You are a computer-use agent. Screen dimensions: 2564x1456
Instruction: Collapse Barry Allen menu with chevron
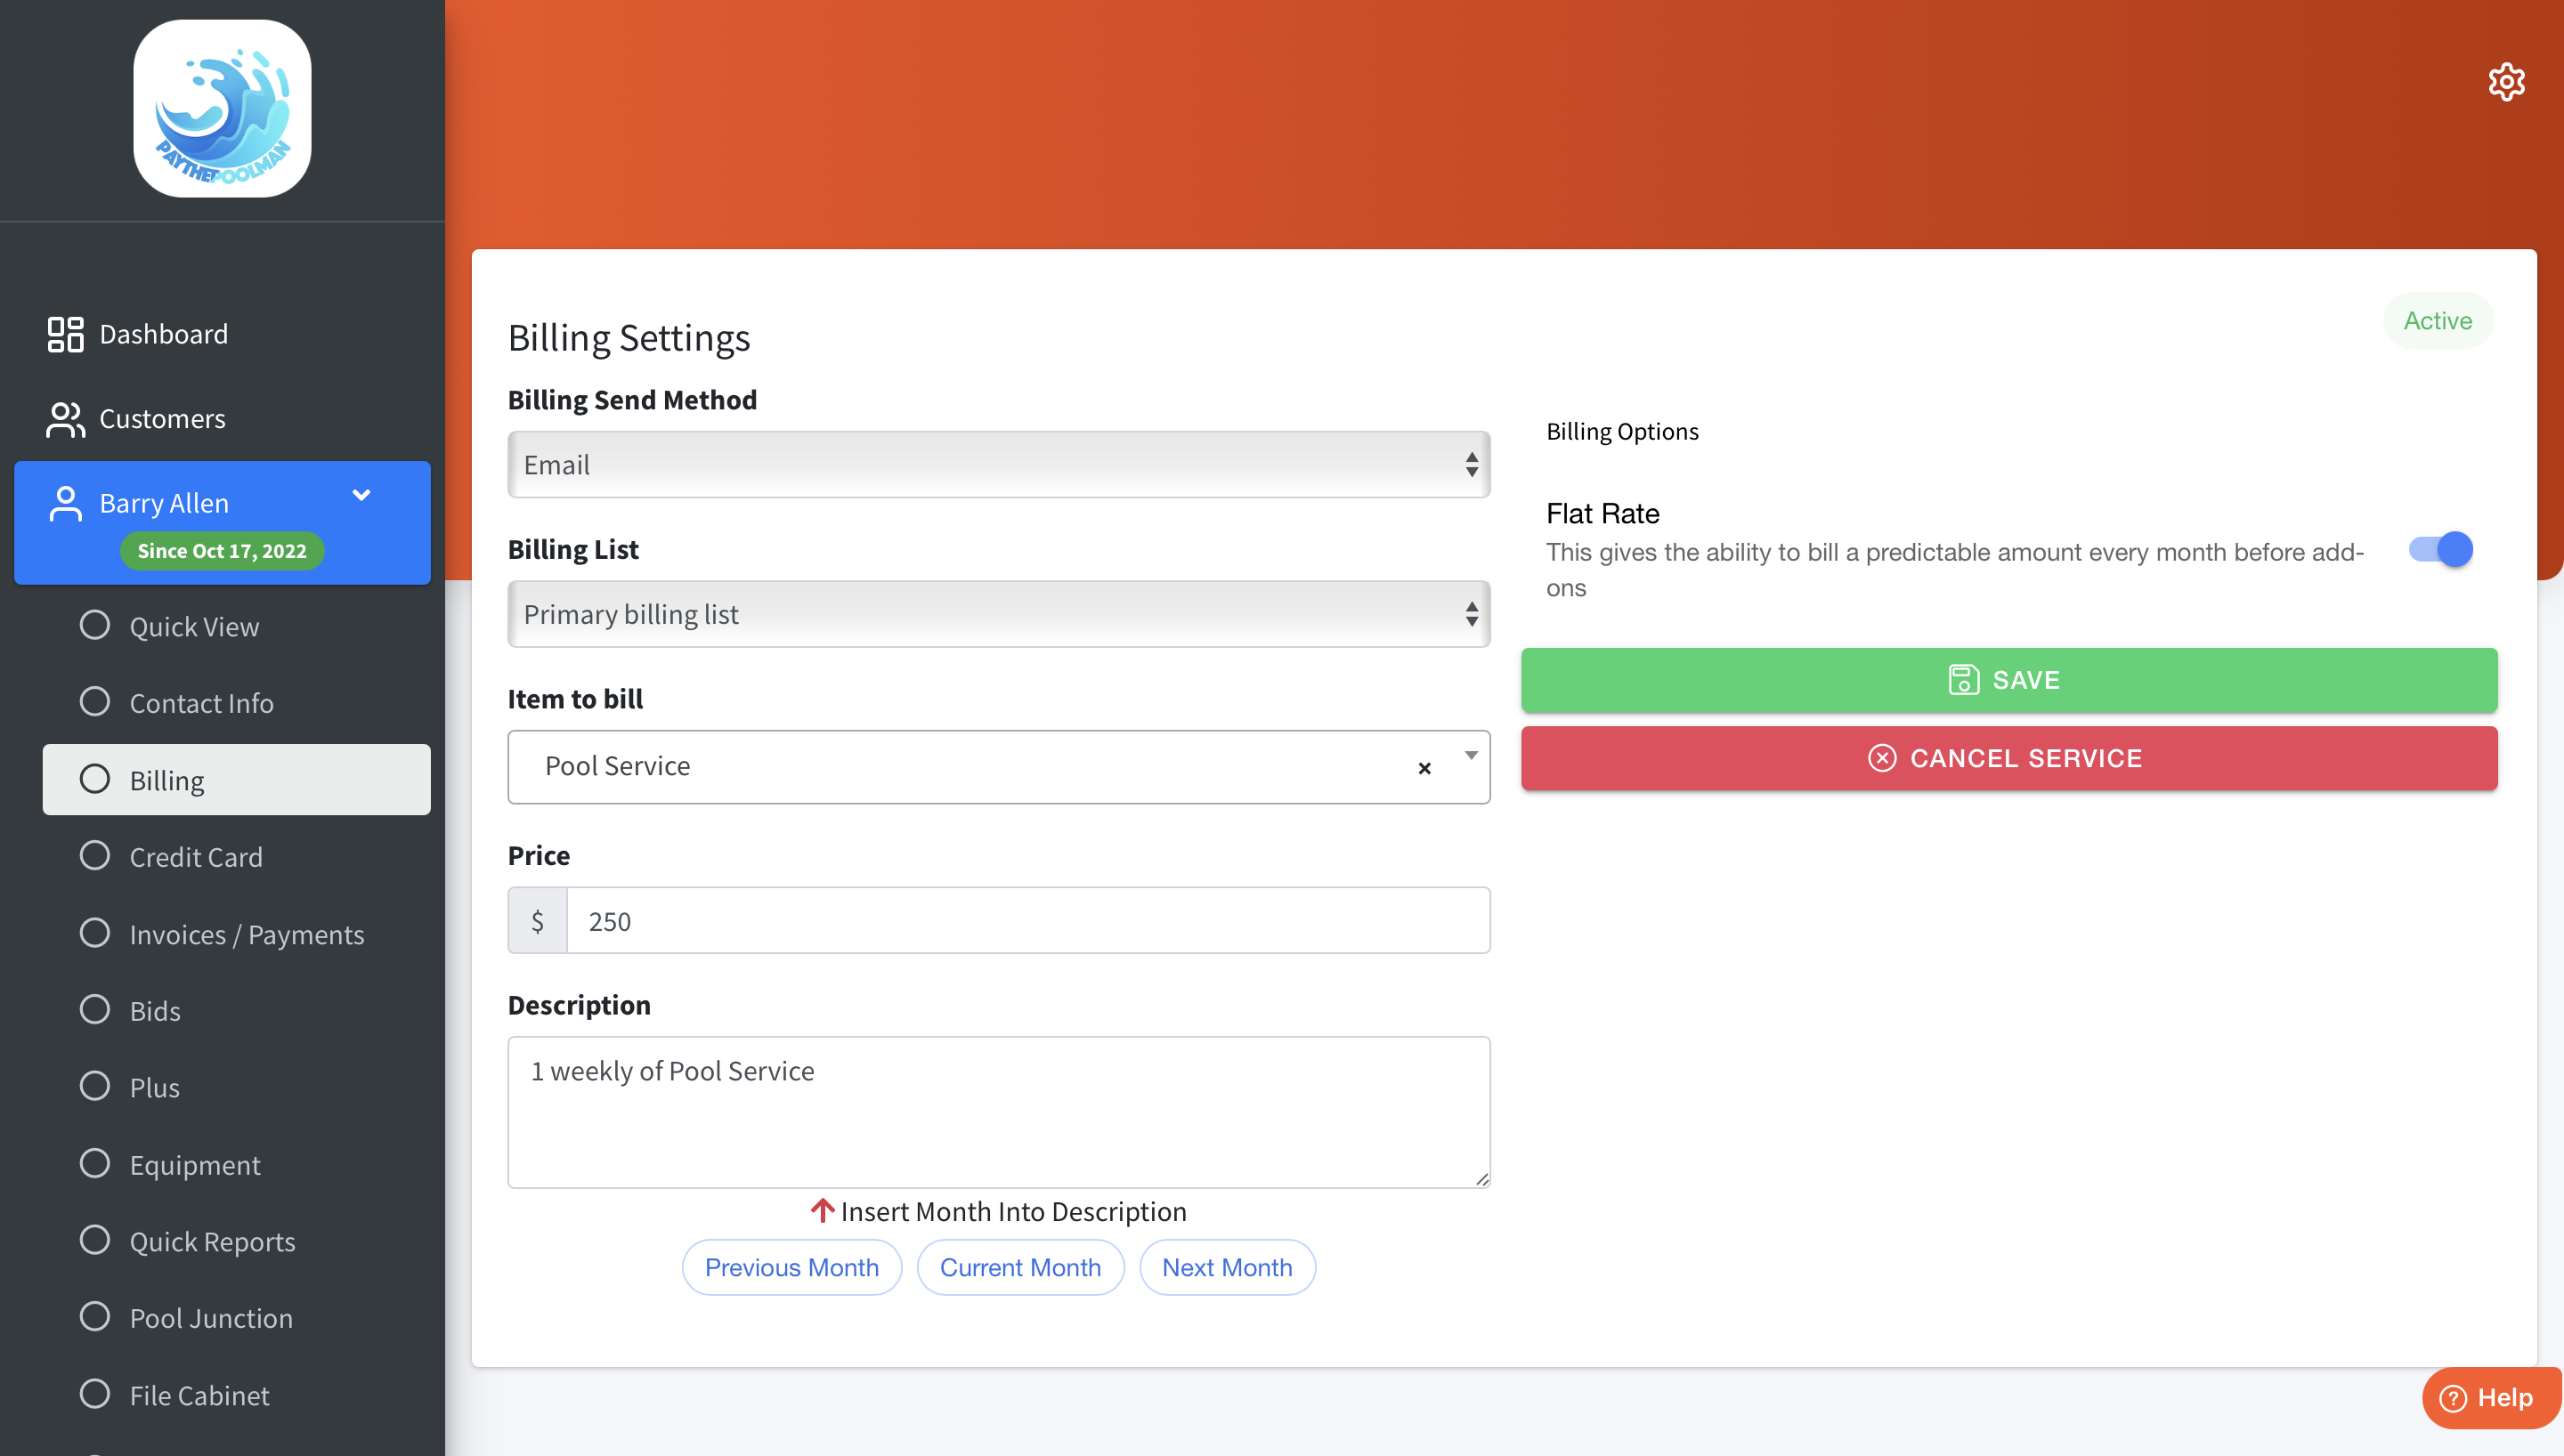[x=361, y=495]
